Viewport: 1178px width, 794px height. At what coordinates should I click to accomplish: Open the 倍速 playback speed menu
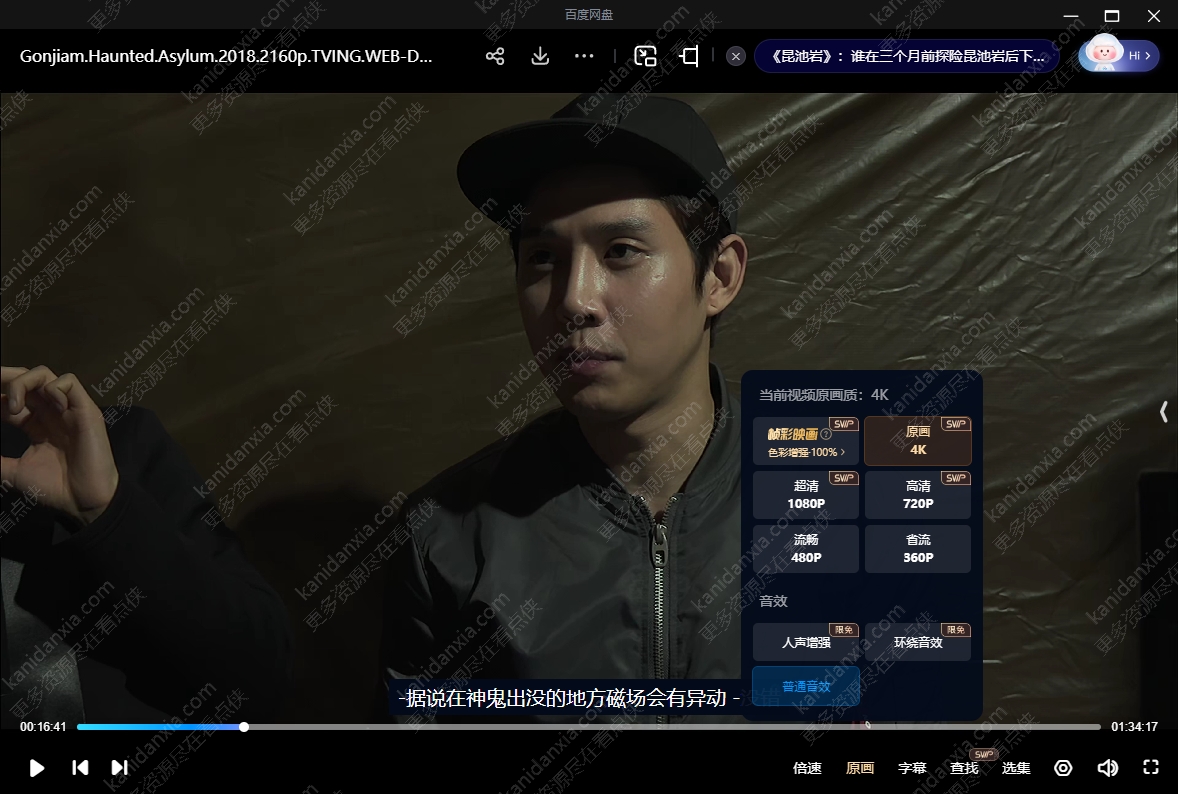807,768
